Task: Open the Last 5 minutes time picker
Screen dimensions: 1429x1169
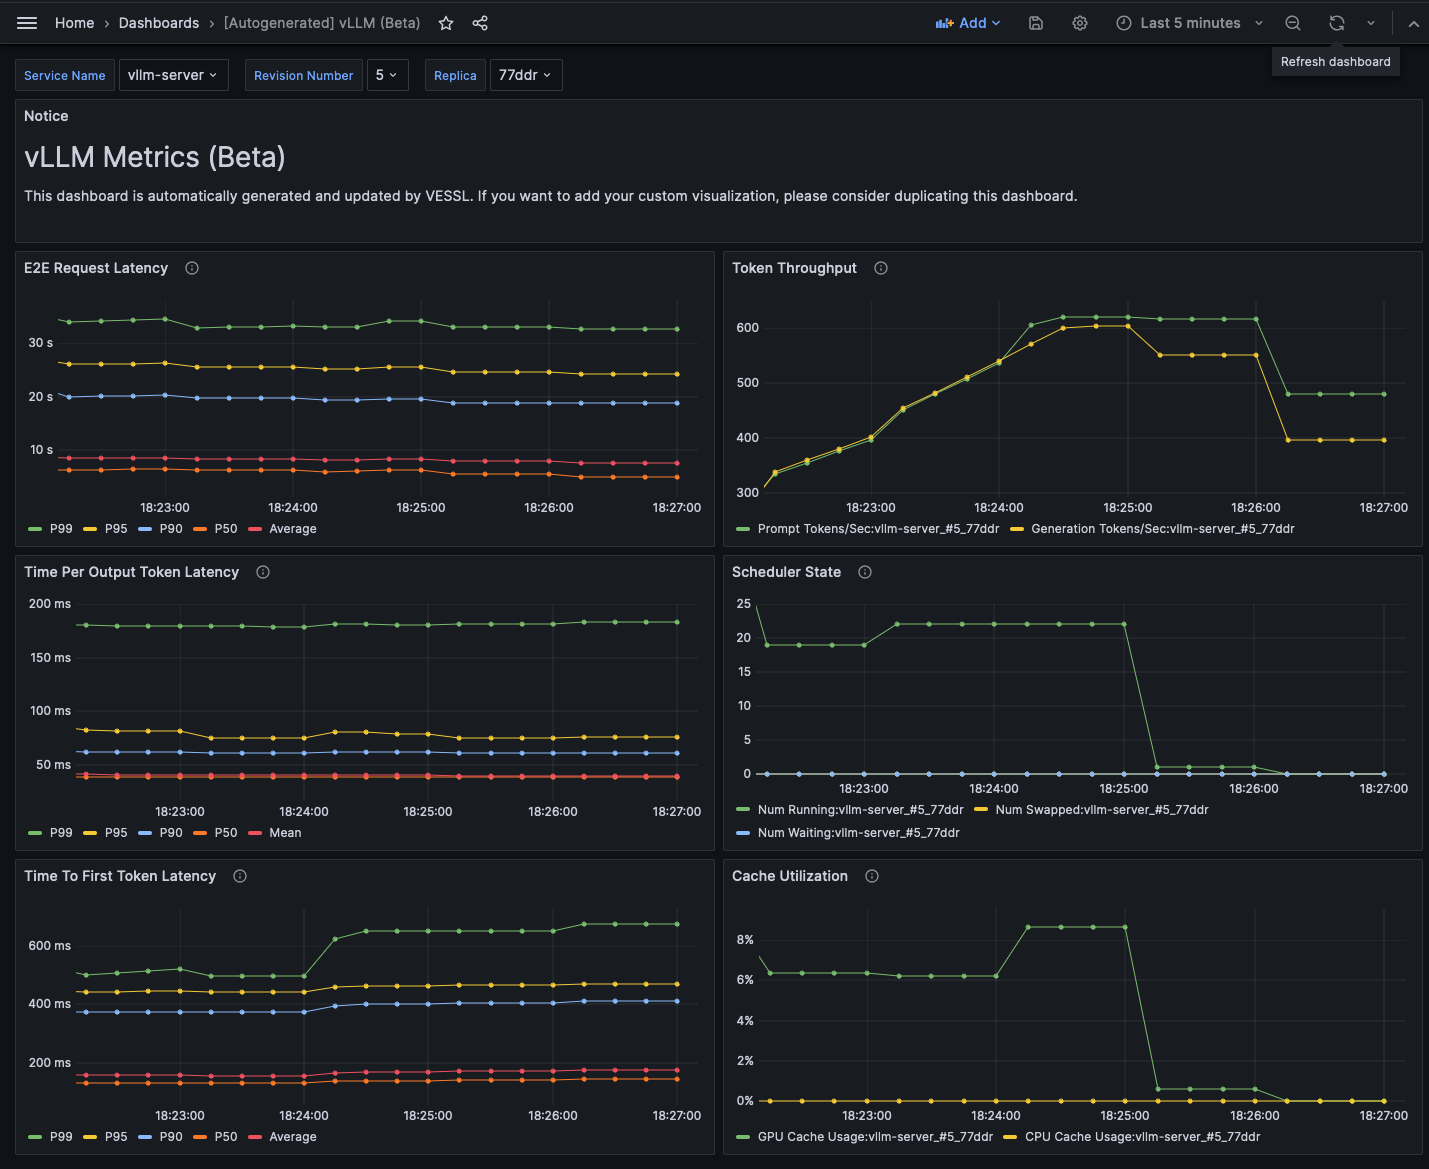Action: [1189, 23]
